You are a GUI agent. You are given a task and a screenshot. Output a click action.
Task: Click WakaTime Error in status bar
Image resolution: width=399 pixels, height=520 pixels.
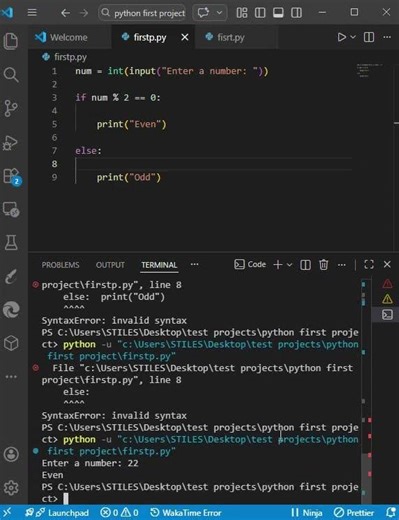[185, 513]
